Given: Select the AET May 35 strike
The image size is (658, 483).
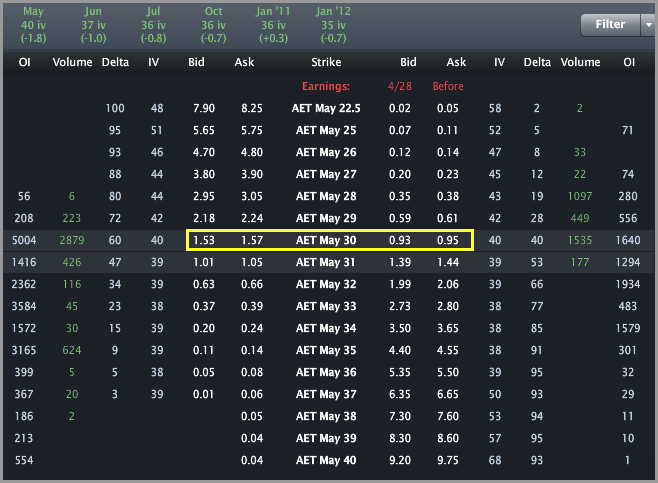Looking at the screenshot, I should tap(326, 350).
